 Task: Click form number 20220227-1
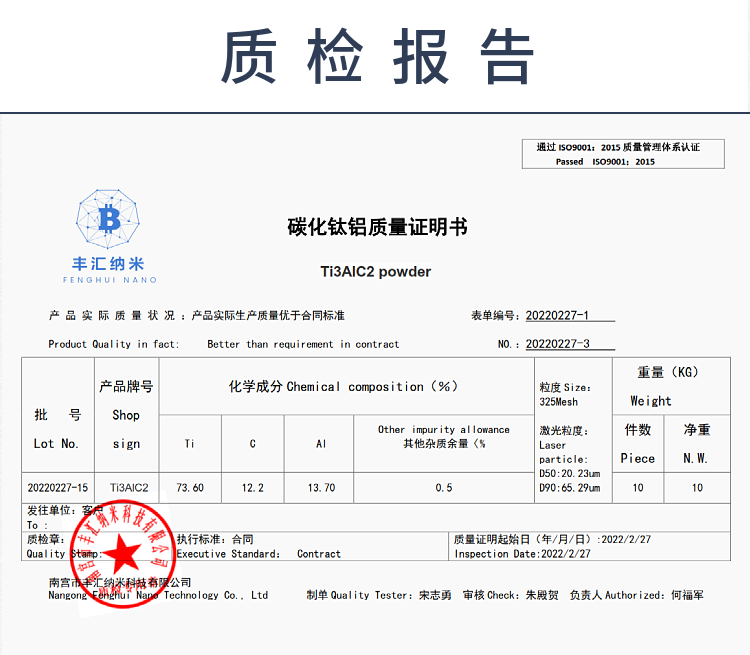pos(557,315)
